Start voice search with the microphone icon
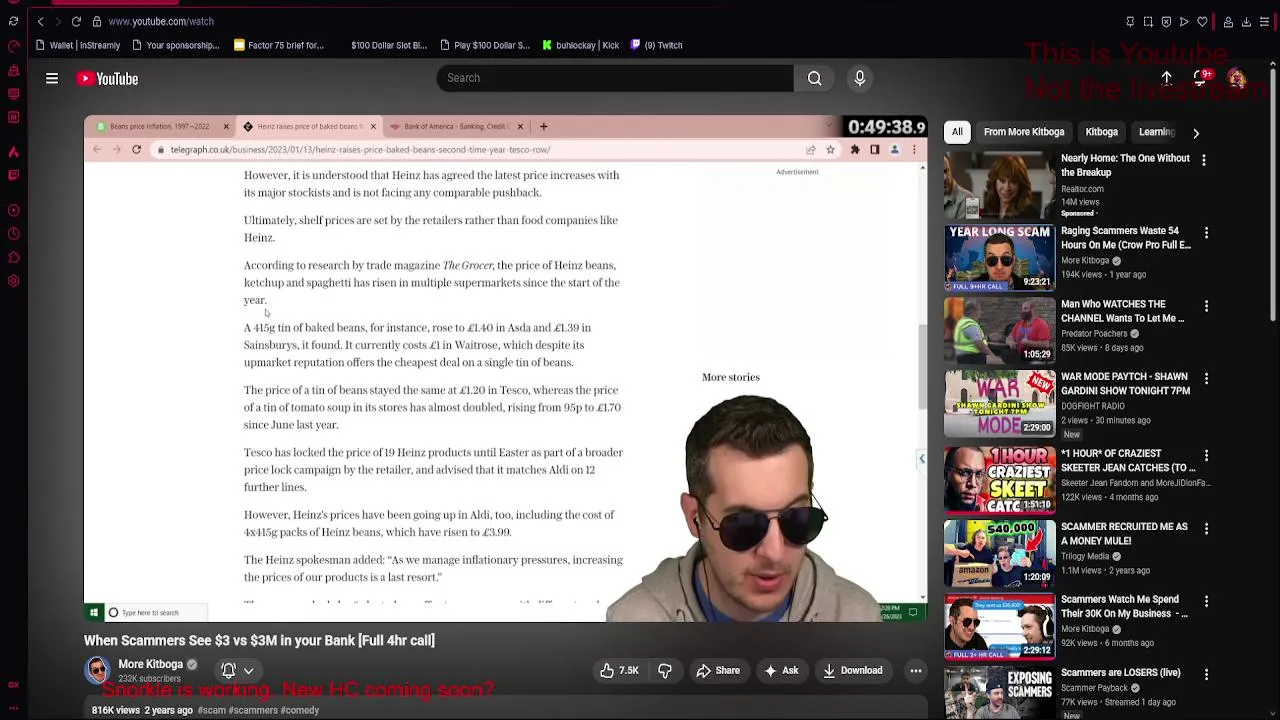The height and width of the screenshot is (720, 1280). coord(860,78)
